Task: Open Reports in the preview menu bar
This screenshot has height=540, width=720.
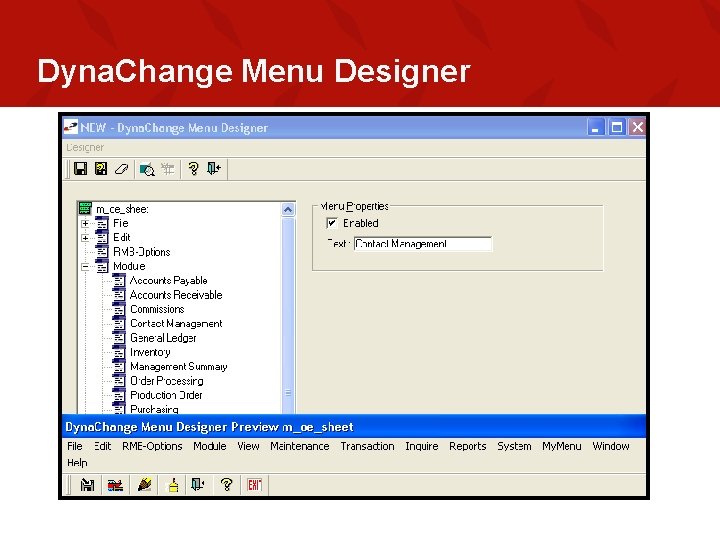Action: click(467, 446)
